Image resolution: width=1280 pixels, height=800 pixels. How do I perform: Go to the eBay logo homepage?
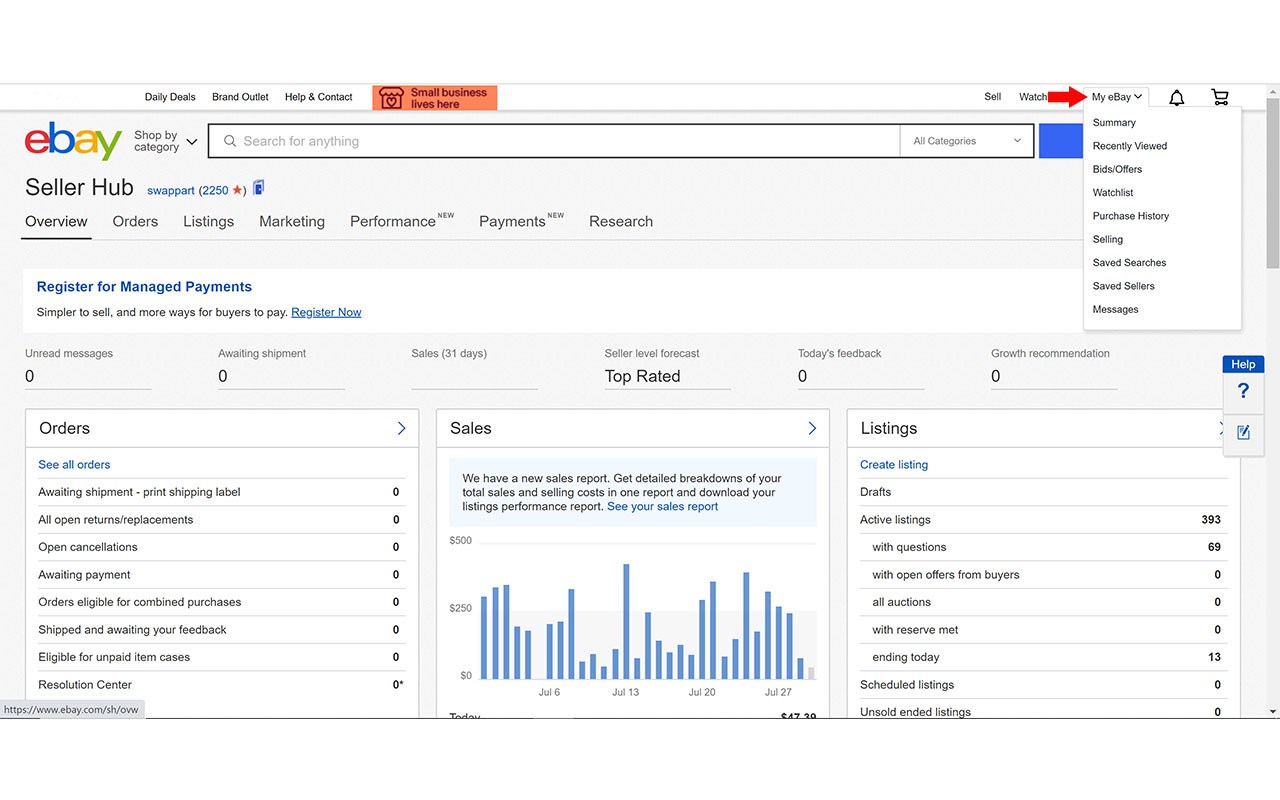73,141
